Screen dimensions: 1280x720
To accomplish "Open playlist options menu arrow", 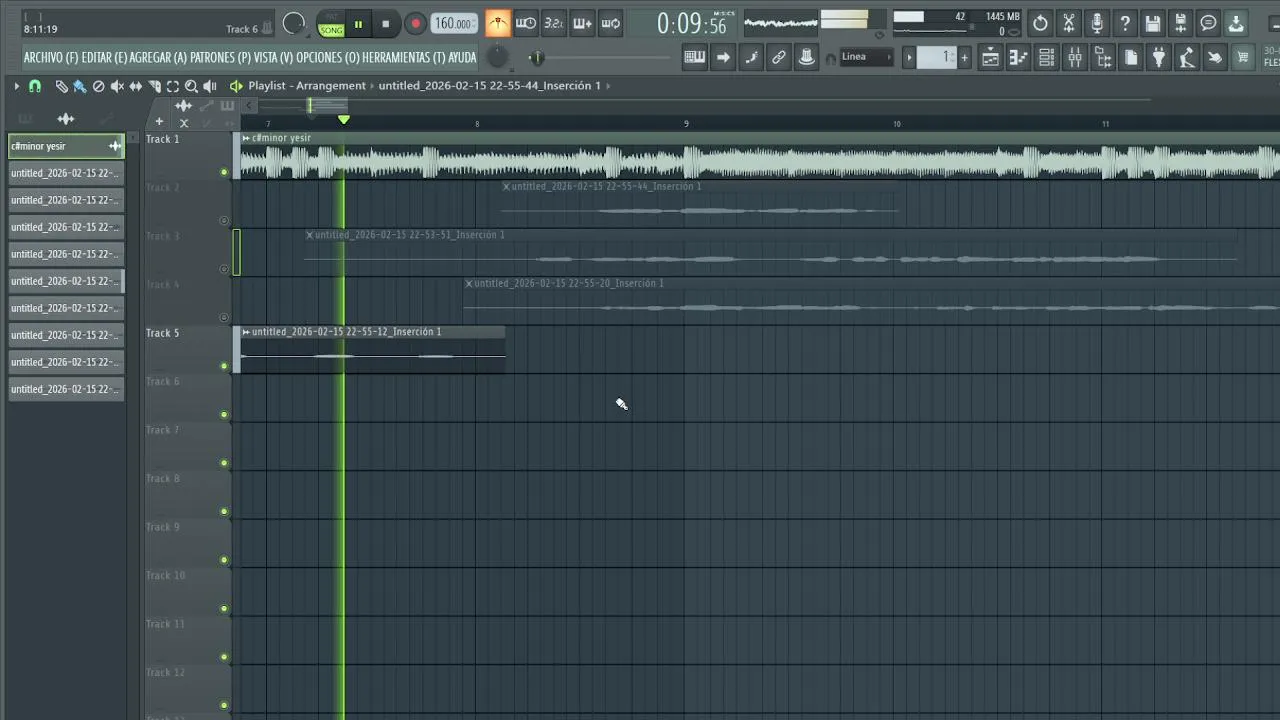I will tap(17, 86).
